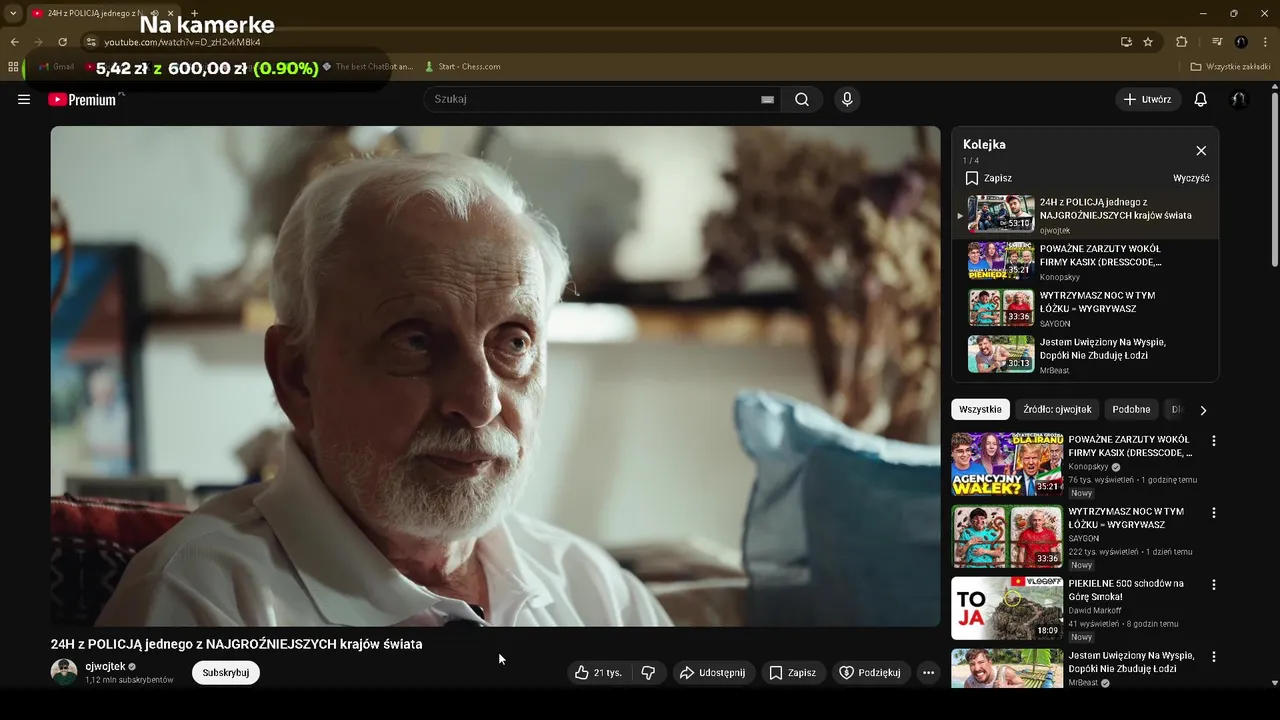Image resolution: width=1280 pixels, height=720 pixels.
Task: Open the ojwojtek channel avatar
Action: click(64, 672)
